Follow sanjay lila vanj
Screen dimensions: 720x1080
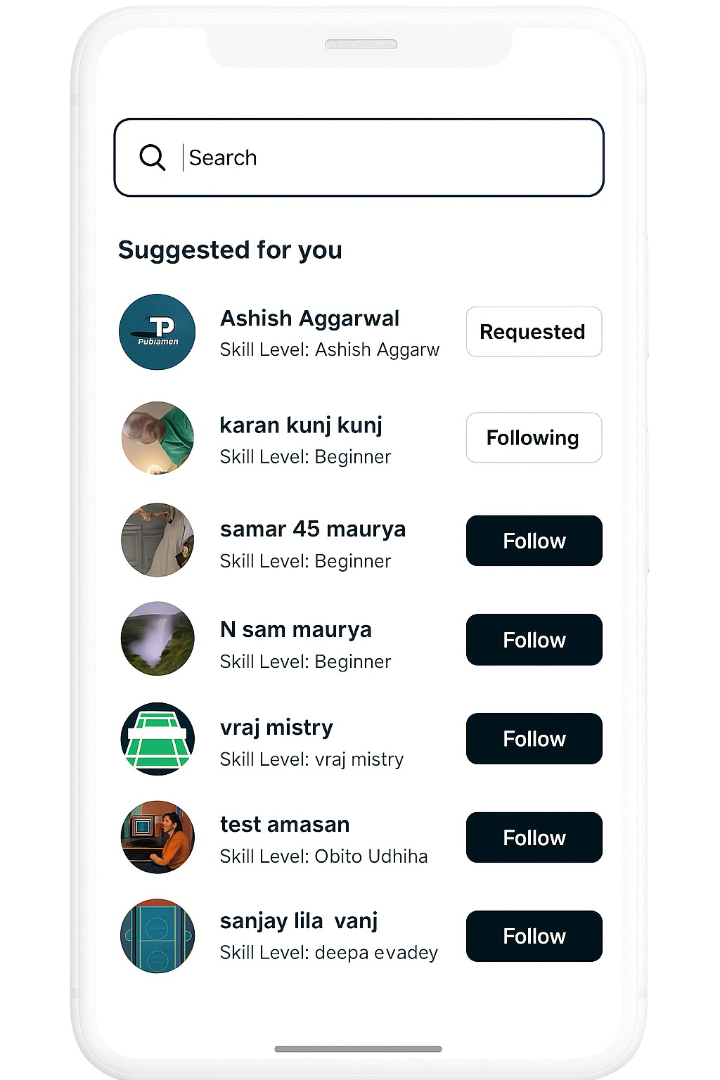534,936
